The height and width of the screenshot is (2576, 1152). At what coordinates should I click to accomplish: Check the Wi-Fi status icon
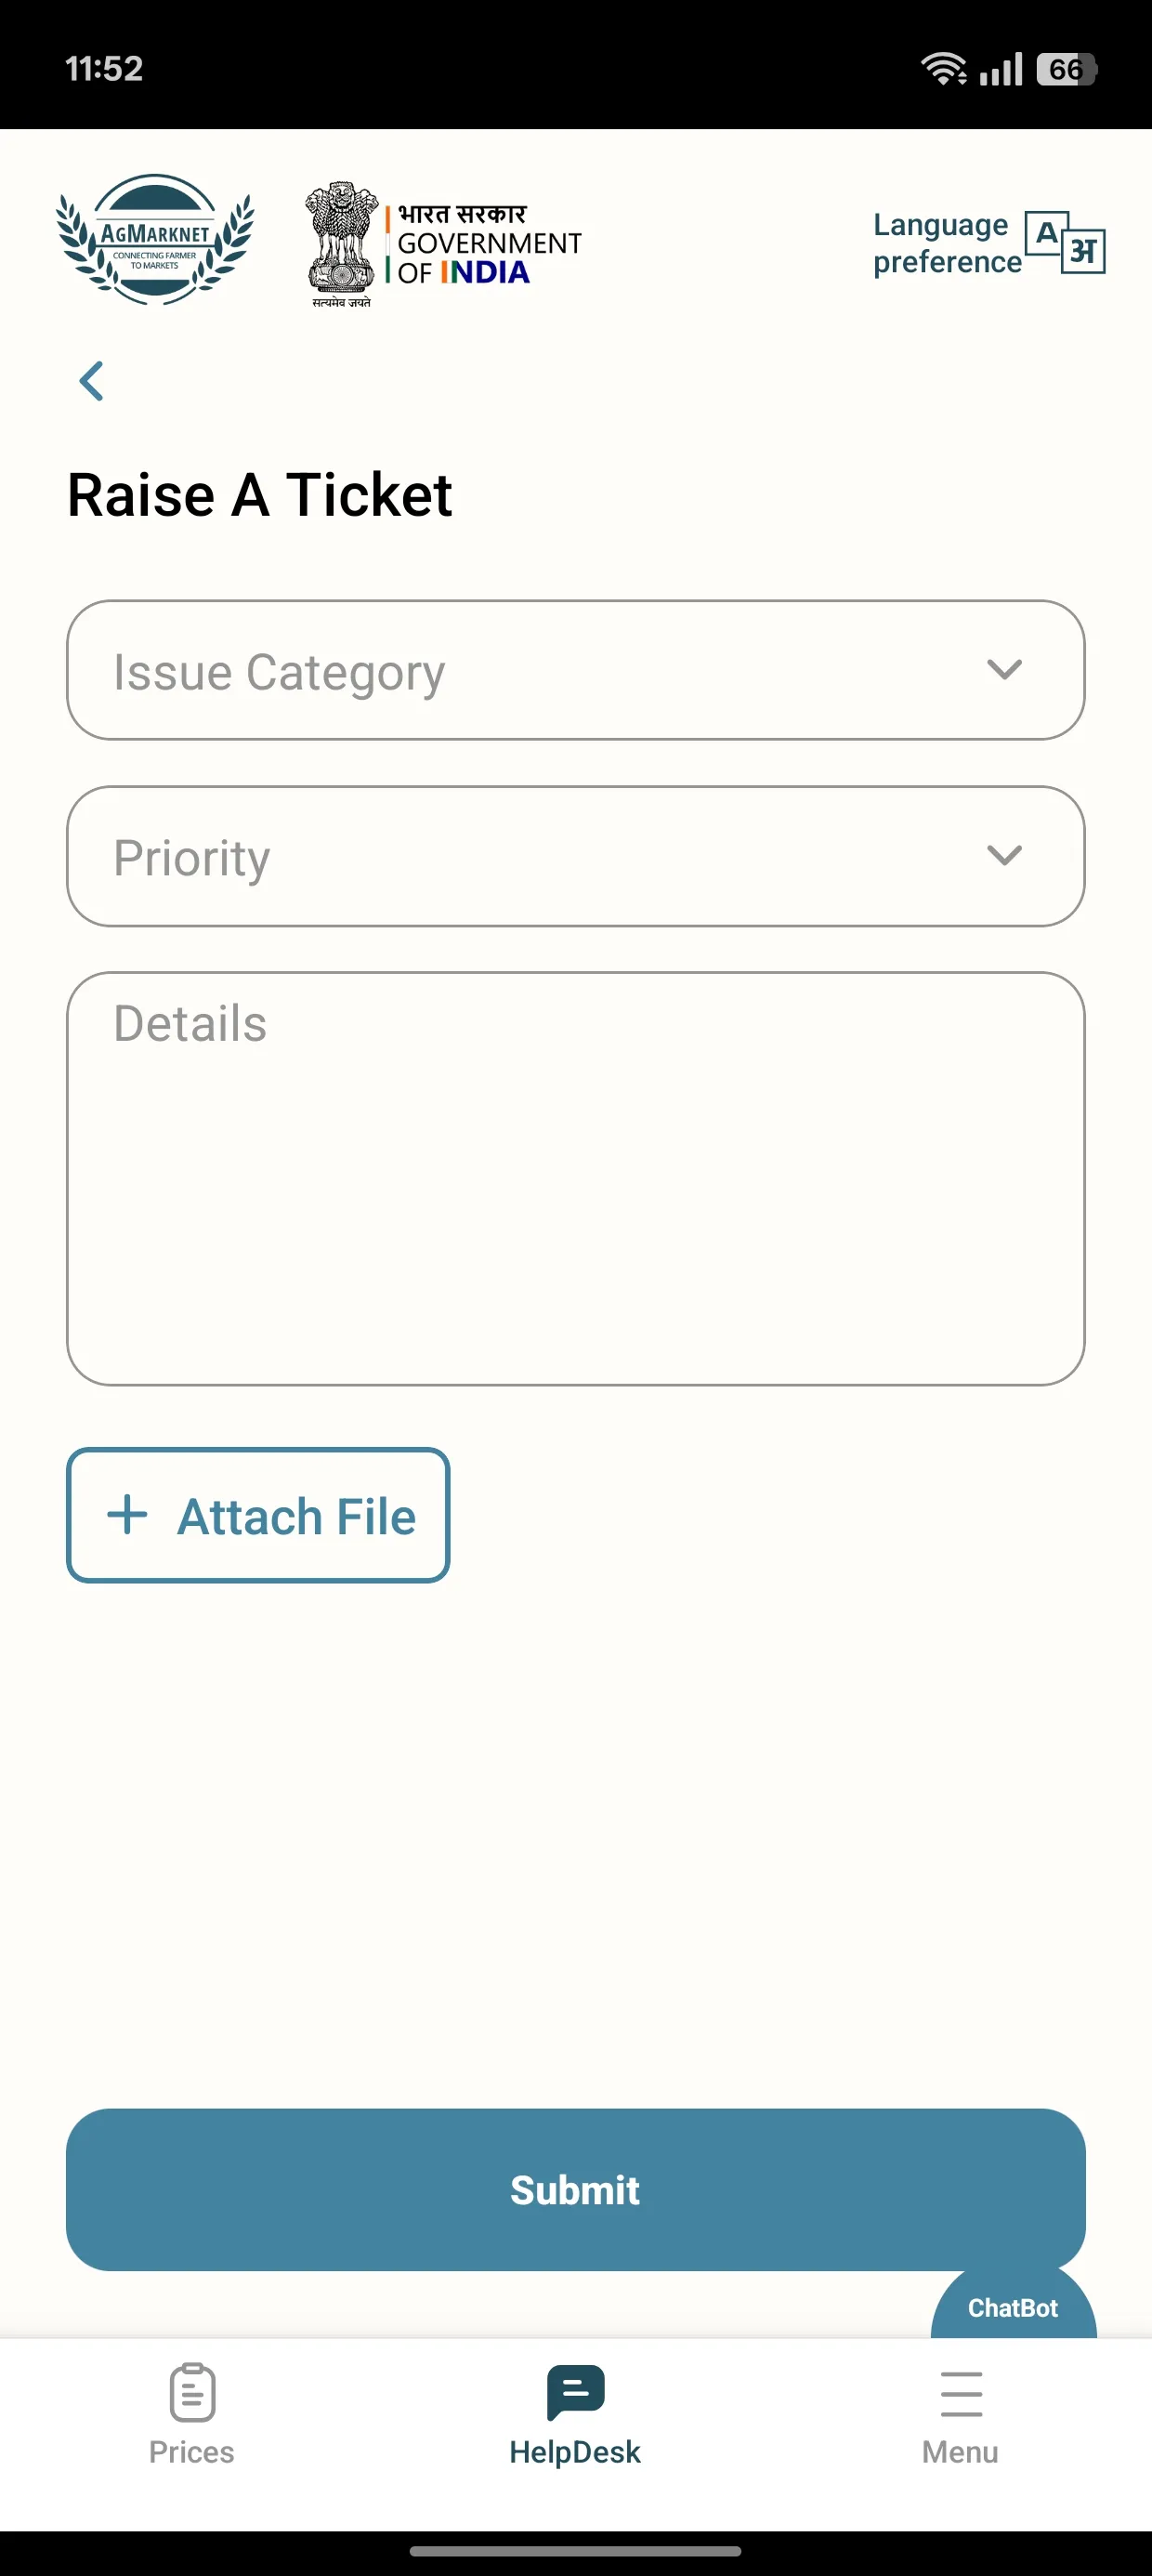(943, 69)
